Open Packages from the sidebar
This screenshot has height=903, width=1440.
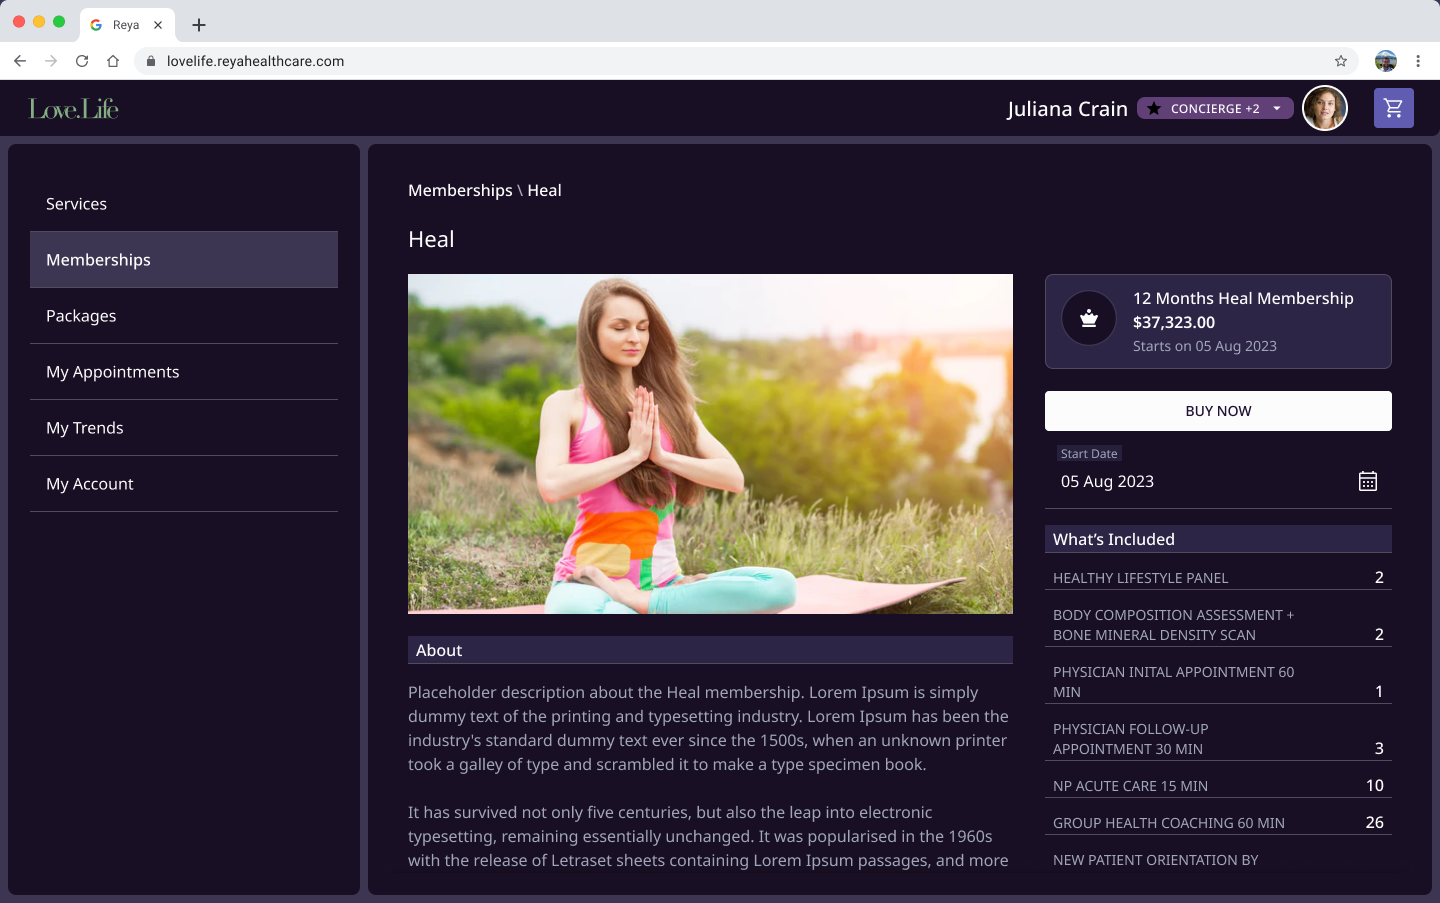tap(81, 316)
